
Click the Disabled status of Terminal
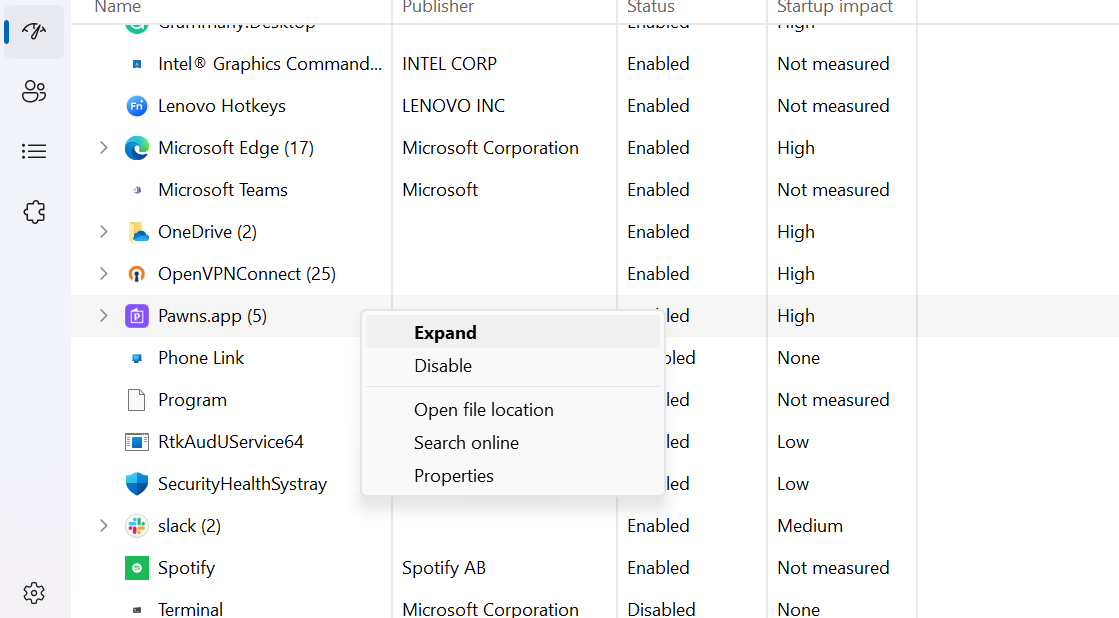661,609
